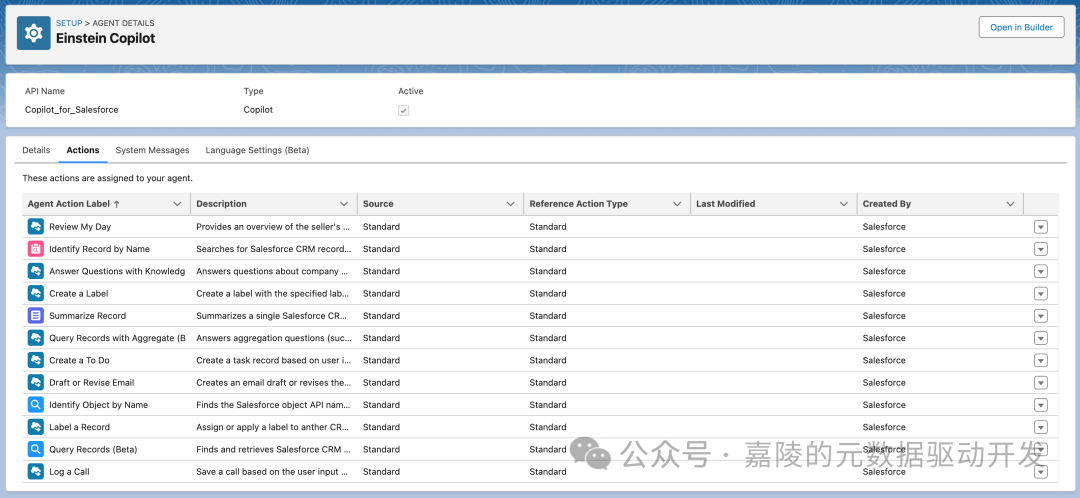Open Agent Action Label column menu

pyautogui.click(x=178, y=204)
